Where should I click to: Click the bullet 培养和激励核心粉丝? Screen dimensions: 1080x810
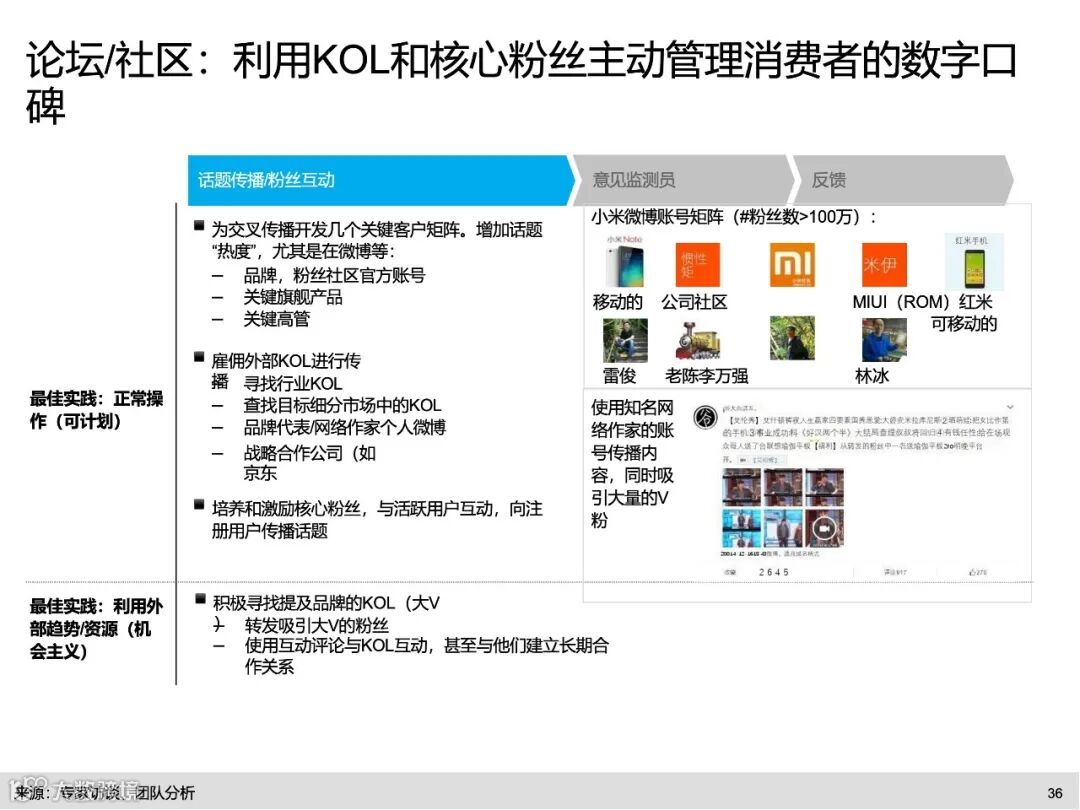point(377,519)
